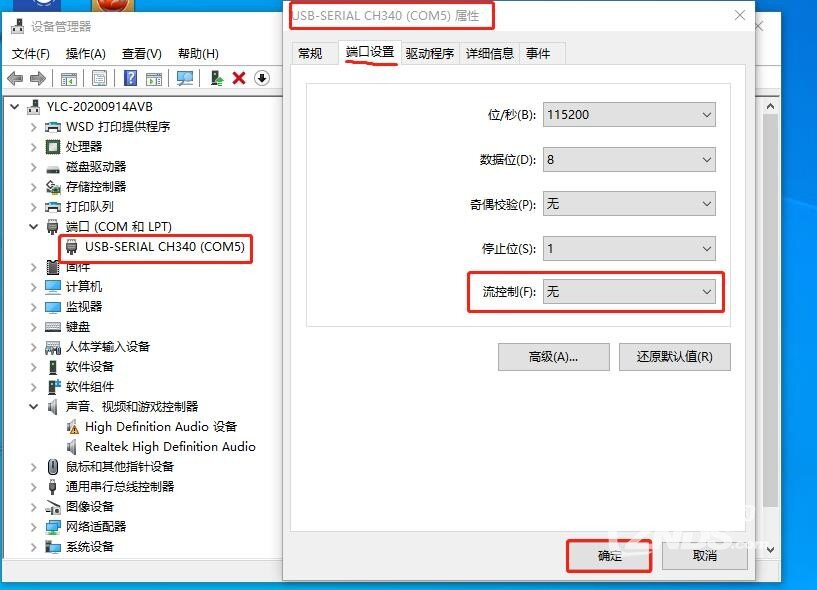Screen dimensions: 817x590
Task: Click the 确定 button
Action: pos(609,556)
